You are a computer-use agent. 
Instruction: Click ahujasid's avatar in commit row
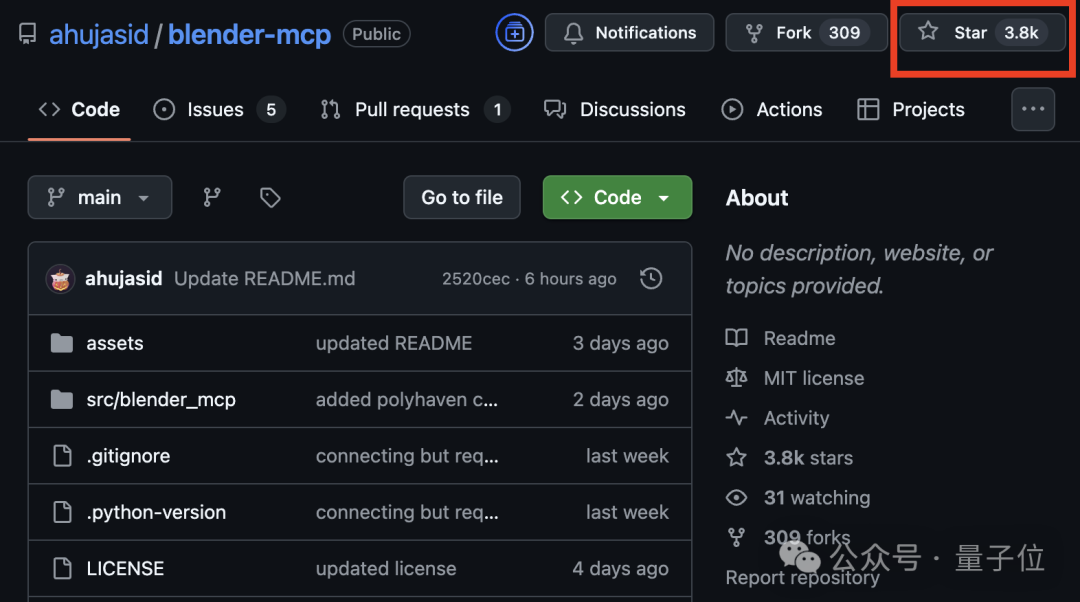click(60, 279)
